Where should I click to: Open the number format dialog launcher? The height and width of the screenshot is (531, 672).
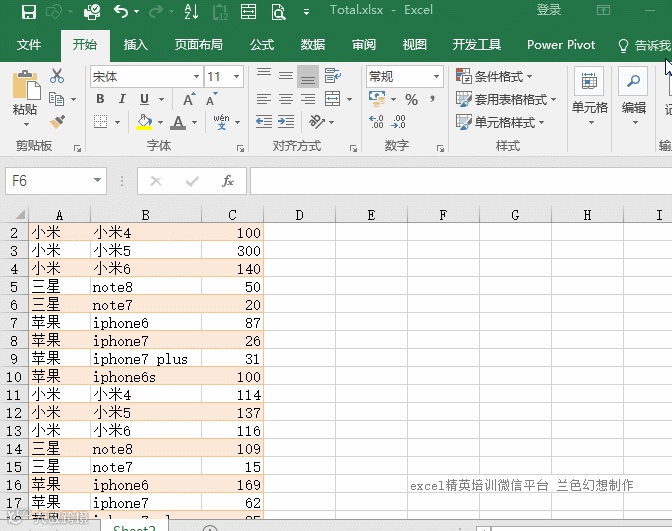coord(440,148)
